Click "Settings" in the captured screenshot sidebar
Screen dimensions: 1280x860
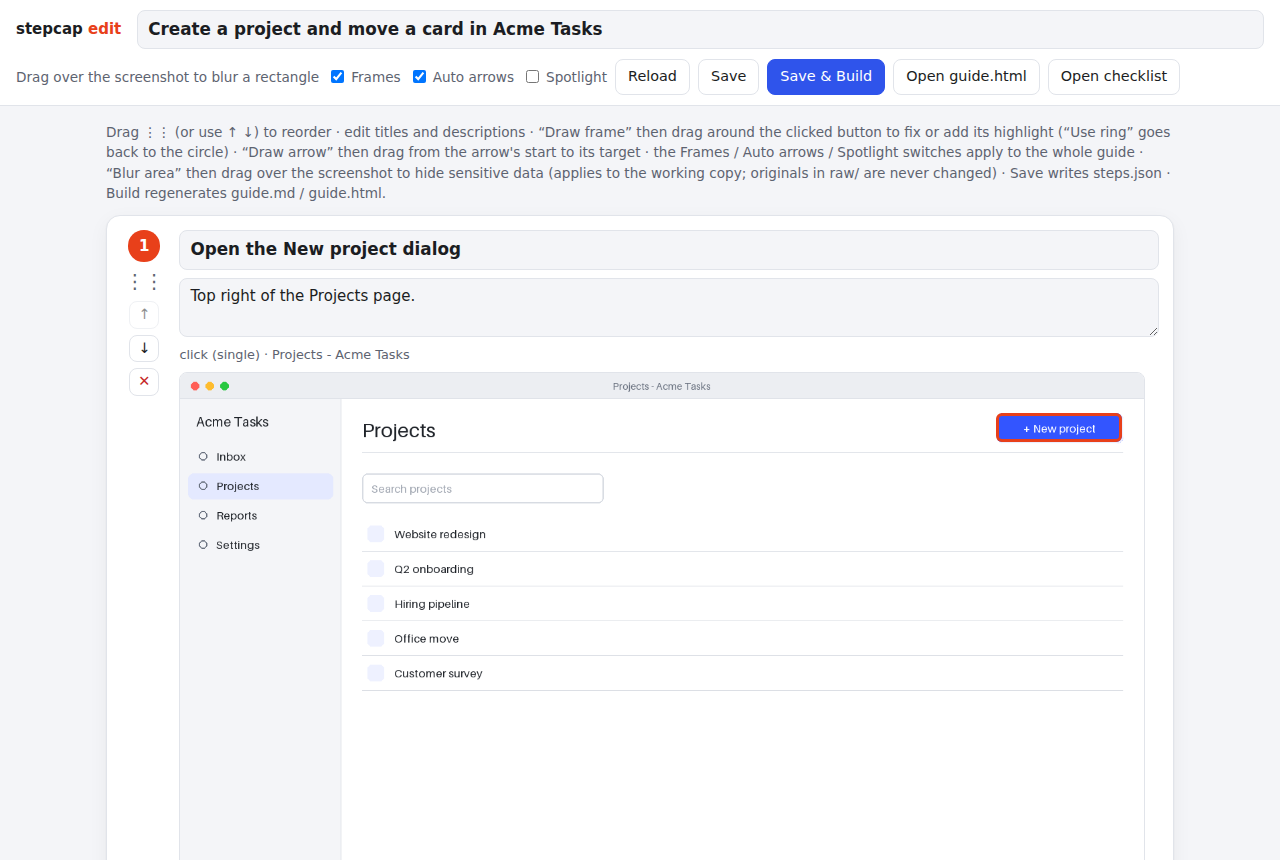pos(238,545)
